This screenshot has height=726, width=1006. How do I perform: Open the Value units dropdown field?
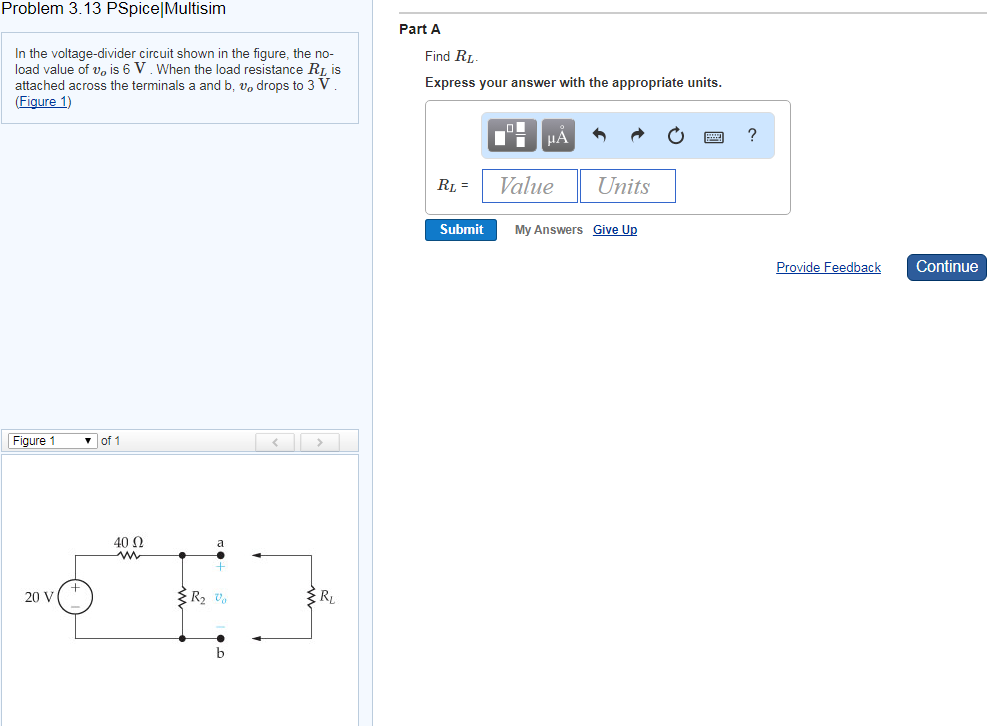pyautogui.click(x=529, y=186)
